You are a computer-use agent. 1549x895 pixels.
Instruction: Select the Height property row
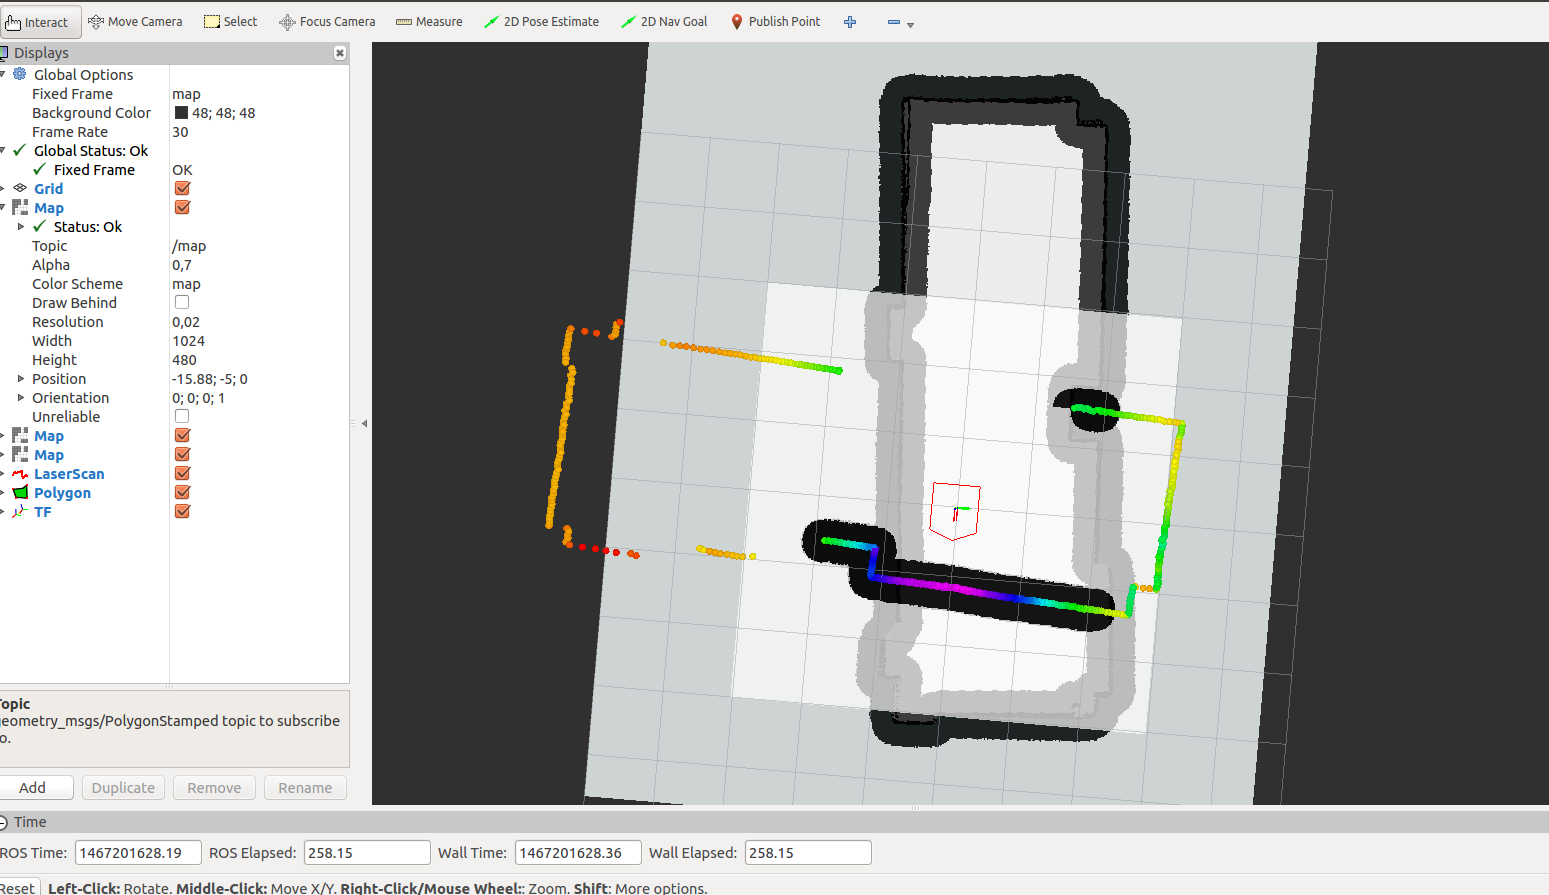pos(174,360)
